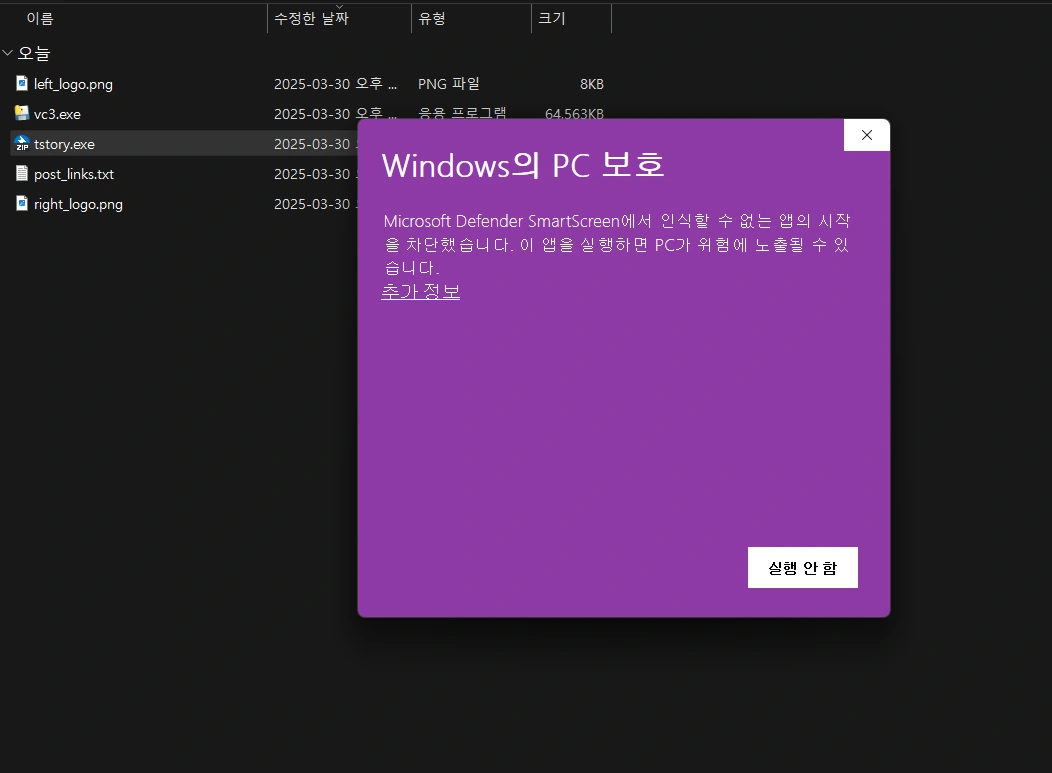Click the vc3.exe application icon
This screenshot has height=773, width=1052.
[22, 113]
